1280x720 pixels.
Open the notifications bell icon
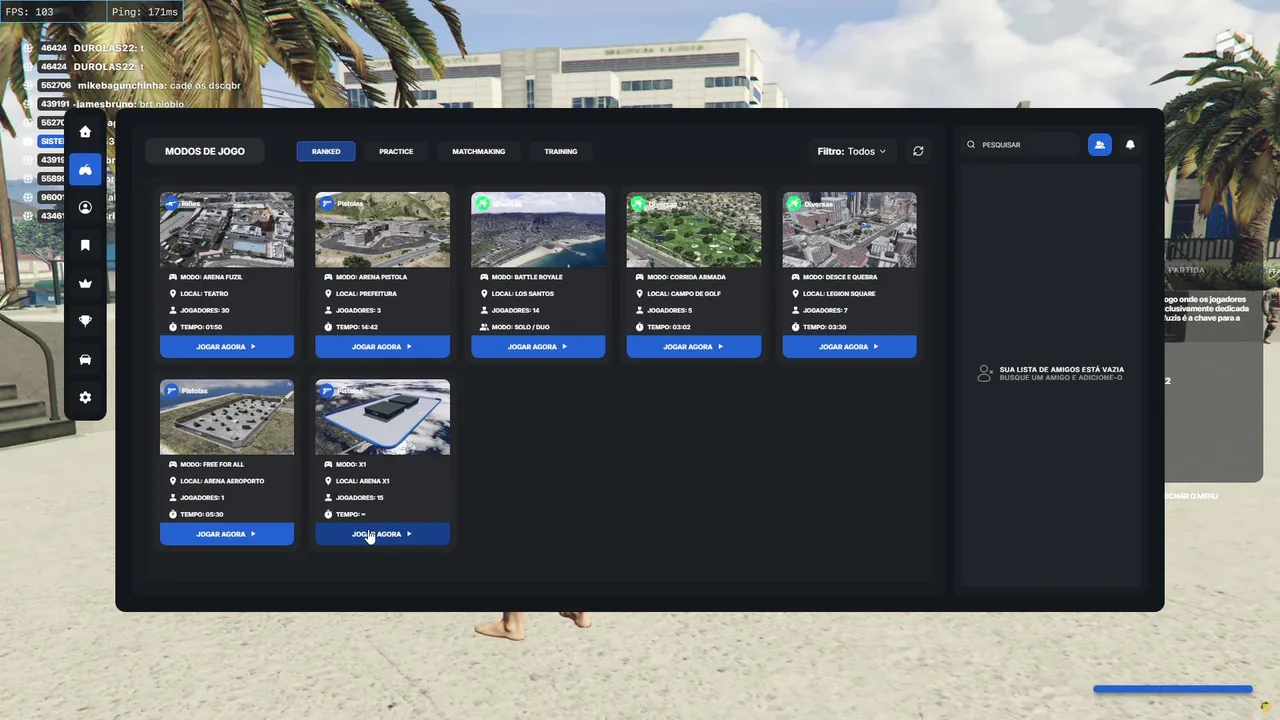coord(1130,145)
